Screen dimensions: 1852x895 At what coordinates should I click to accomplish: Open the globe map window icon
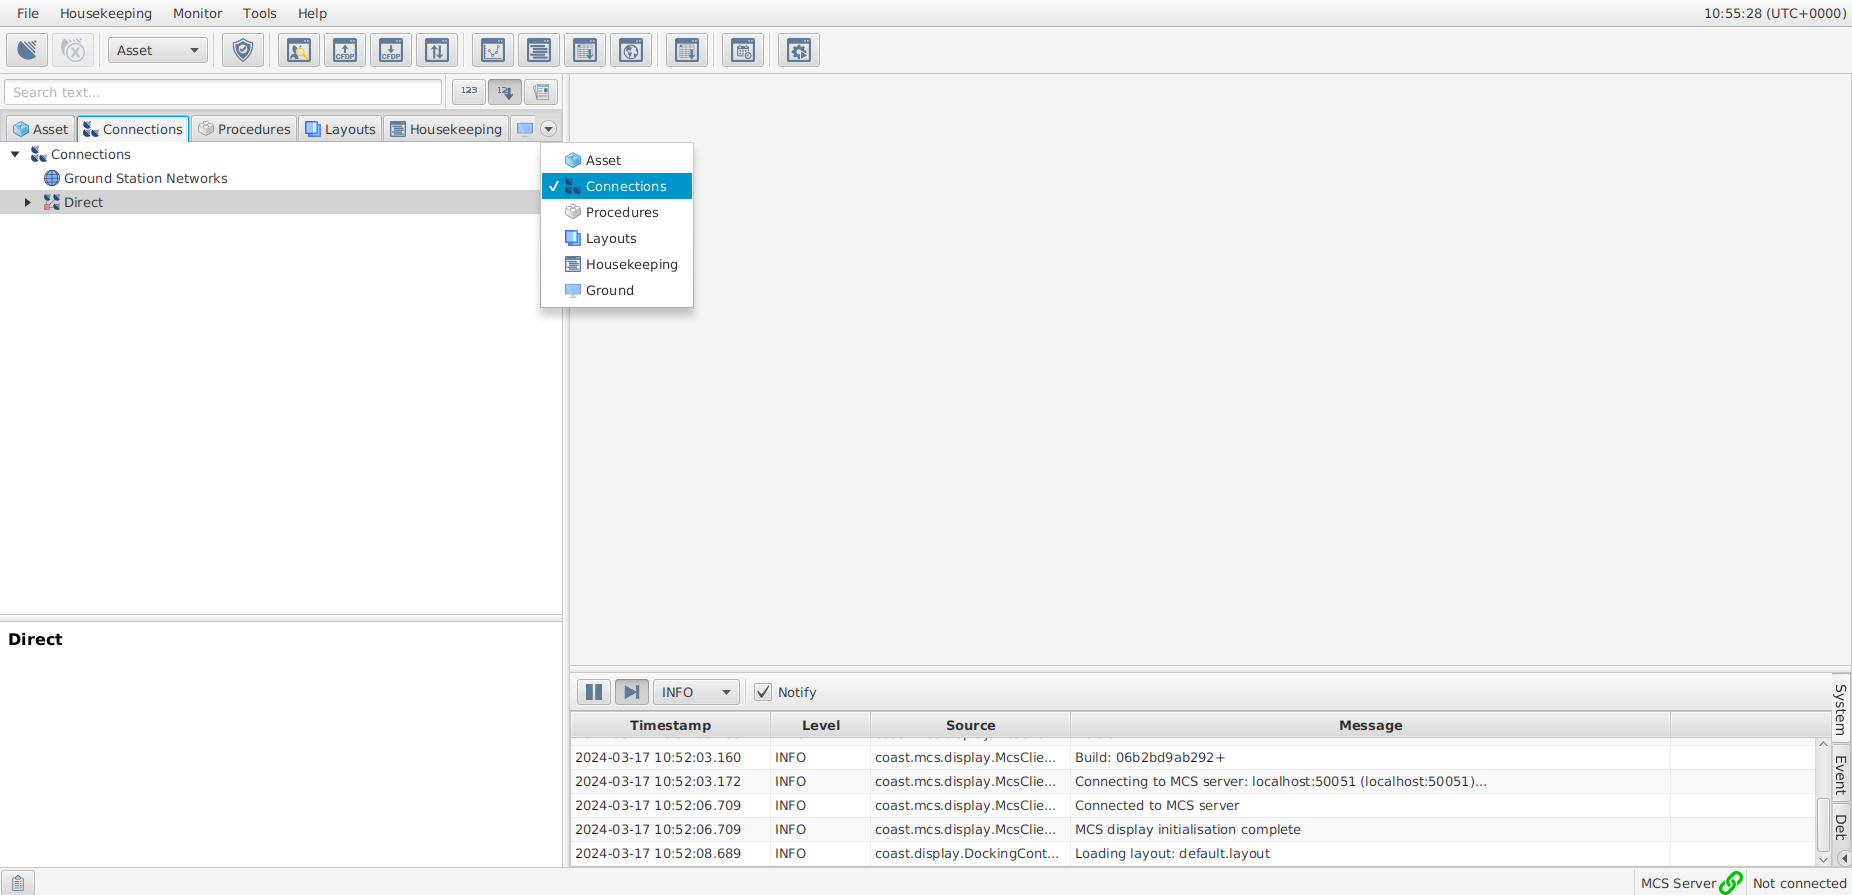[631, 50]
